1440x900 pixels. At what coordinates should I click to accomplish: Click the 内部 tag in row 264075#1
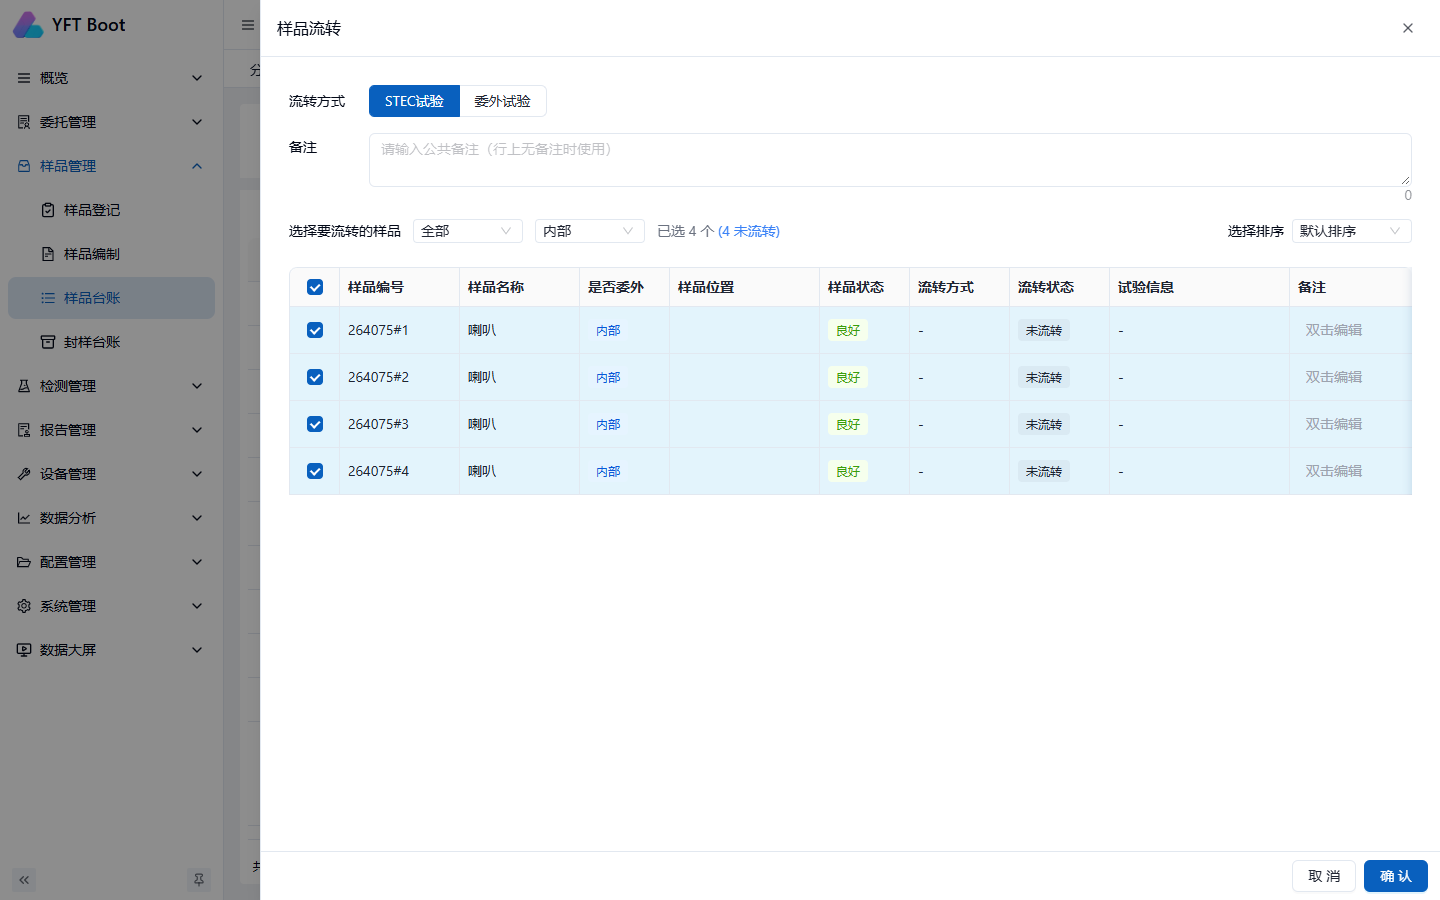608,330
